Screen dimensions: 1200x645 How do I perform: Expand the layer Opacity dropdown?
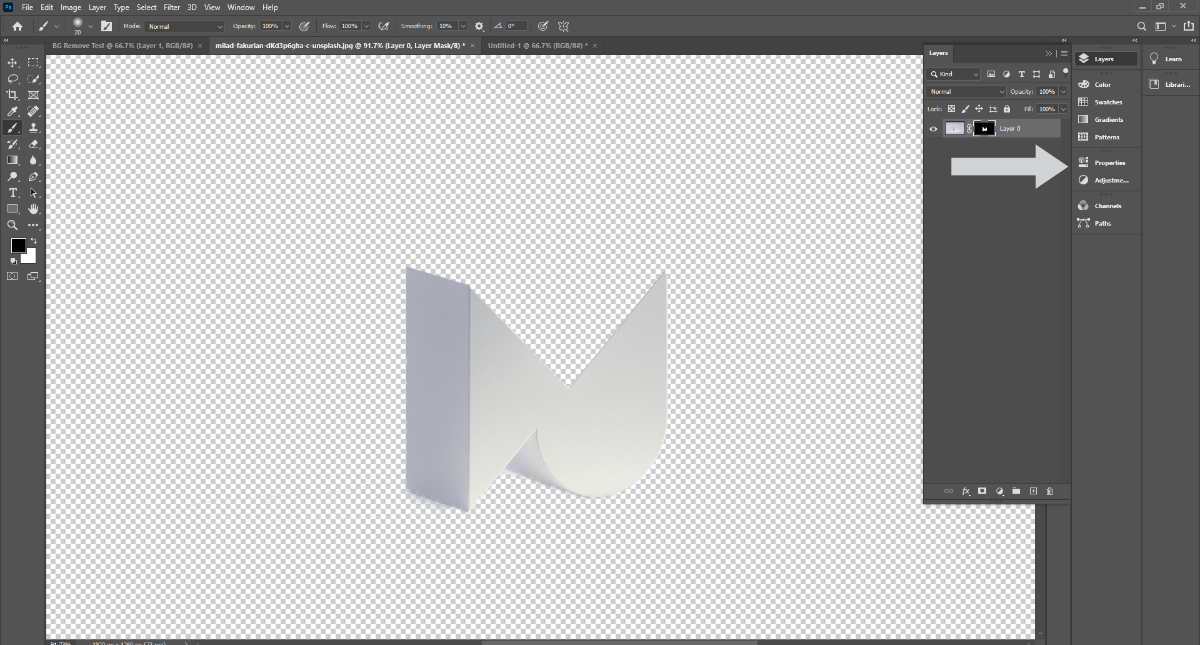click(x=1063, y=92)
